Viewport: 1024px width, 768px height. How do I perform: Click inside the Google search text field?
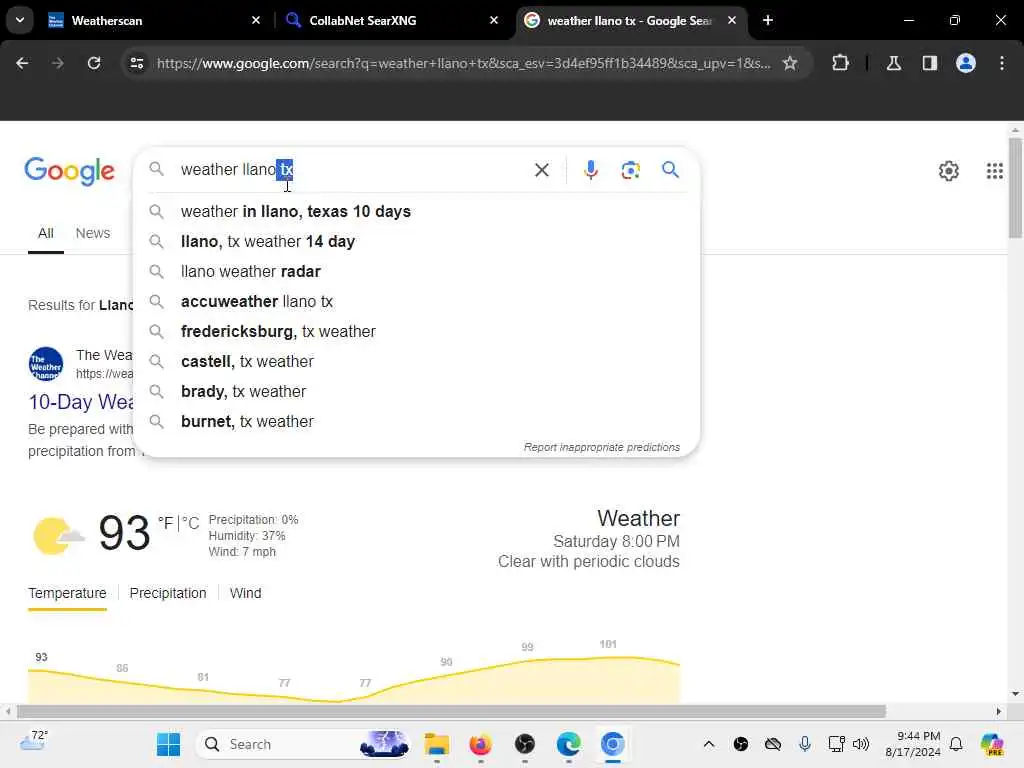[x=349, y=170]
